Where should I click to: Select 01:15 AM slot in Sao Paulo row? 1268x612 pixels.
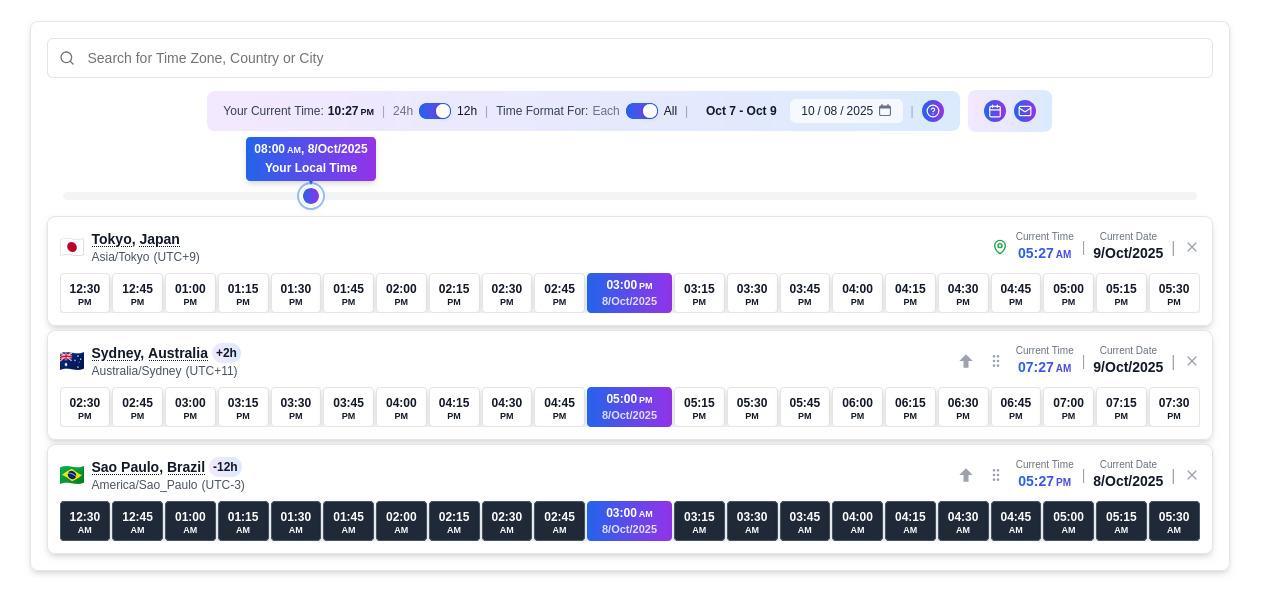[243, 521]
